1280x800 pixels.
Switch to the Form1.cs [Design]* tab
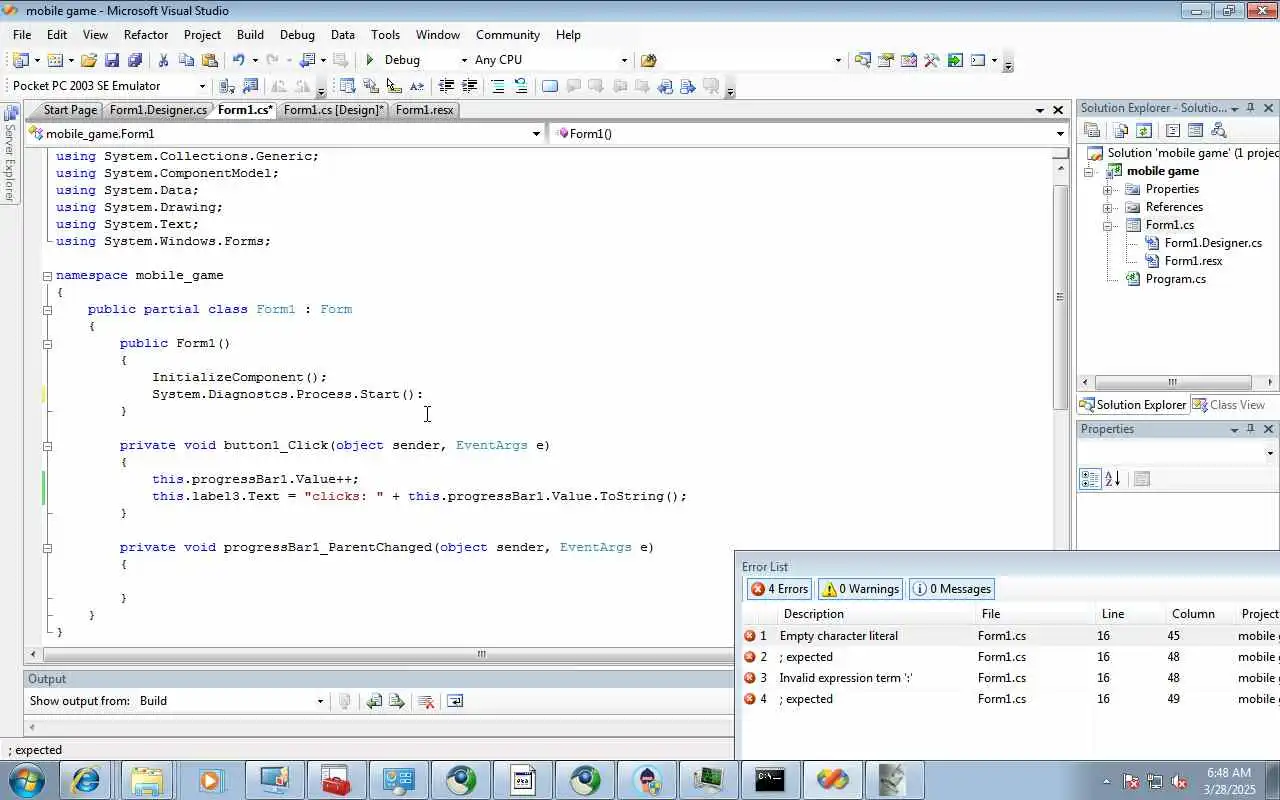point(333,110)
